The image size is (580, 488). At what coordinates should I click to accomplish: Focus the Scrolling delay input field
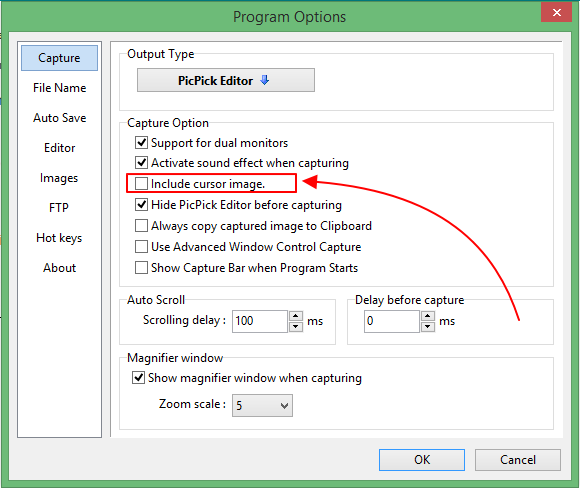(x=260, y=321)
